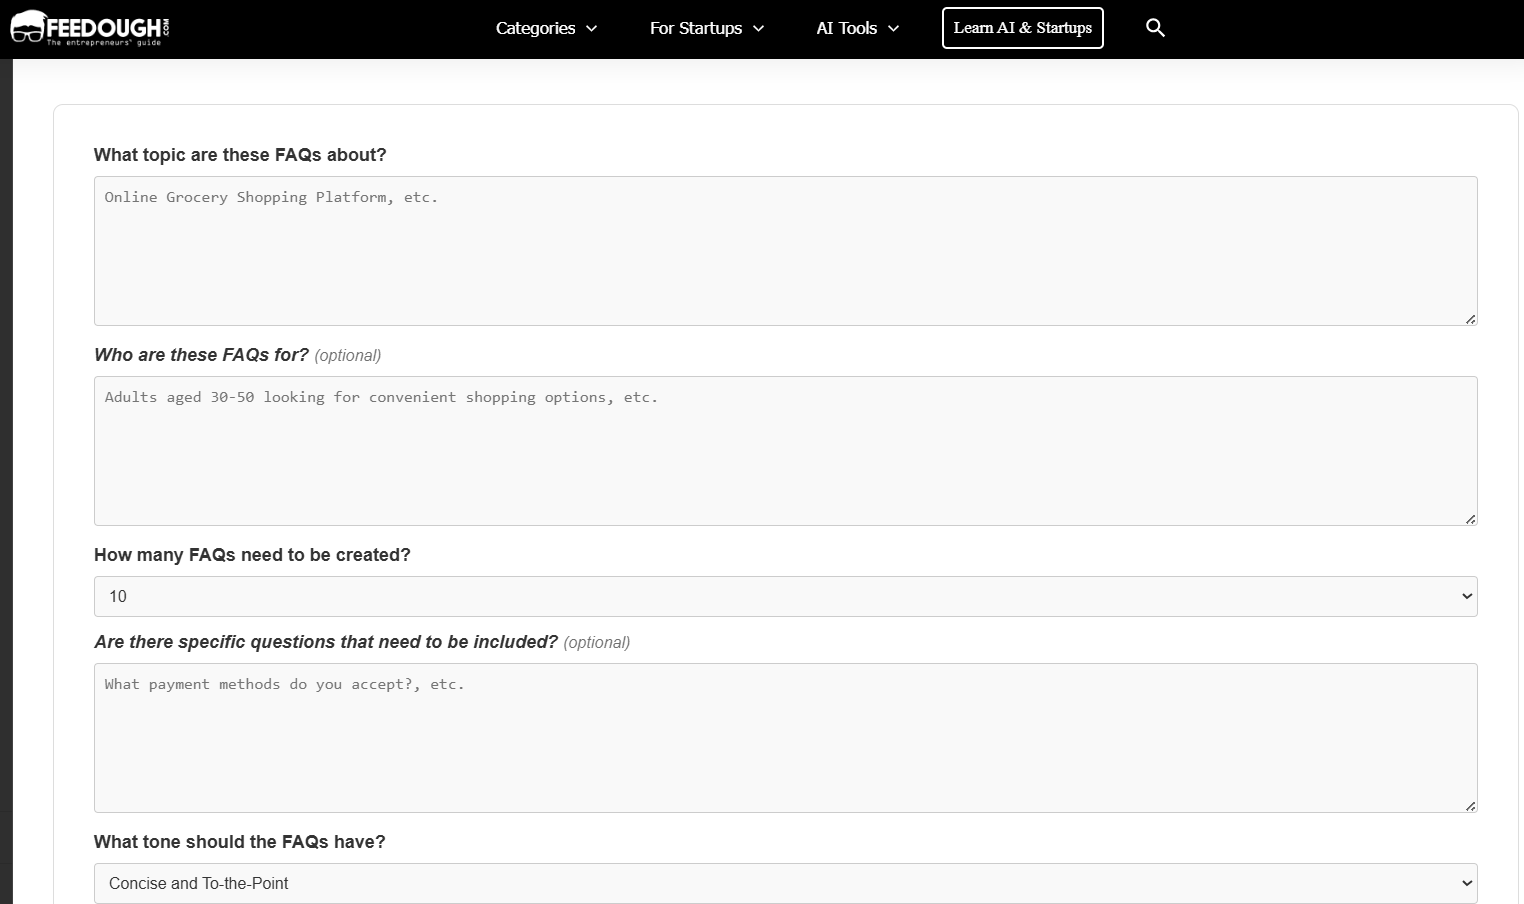The height and width of the screenshot is (904, 1524).
Task: Focus the specific questions text area
Action: point(785,738)
